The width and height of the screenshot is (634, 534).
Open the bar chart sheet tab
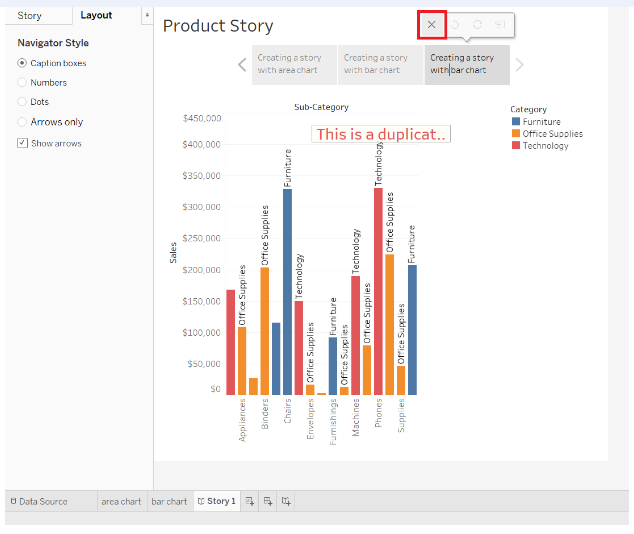tap(169, 501)
